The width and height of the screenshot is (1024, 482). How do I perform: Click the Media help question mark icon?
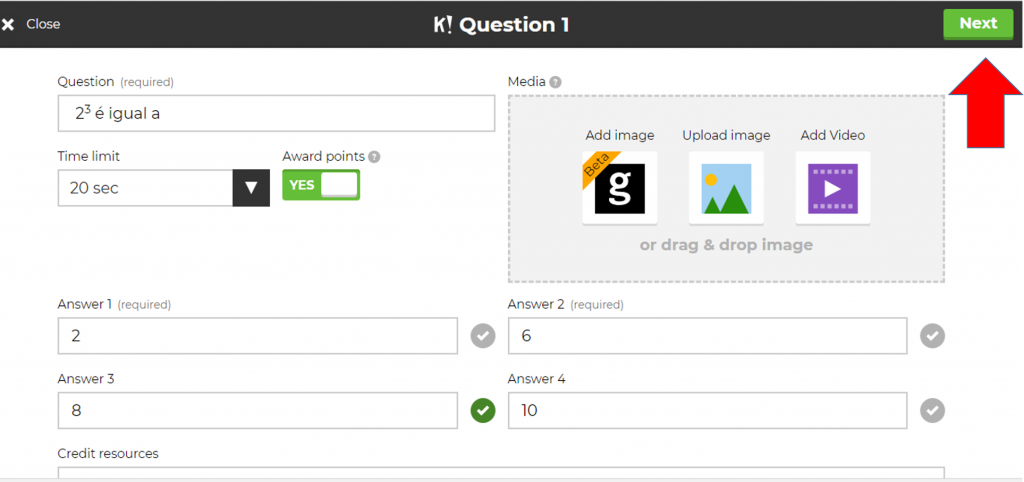point(555,82)
